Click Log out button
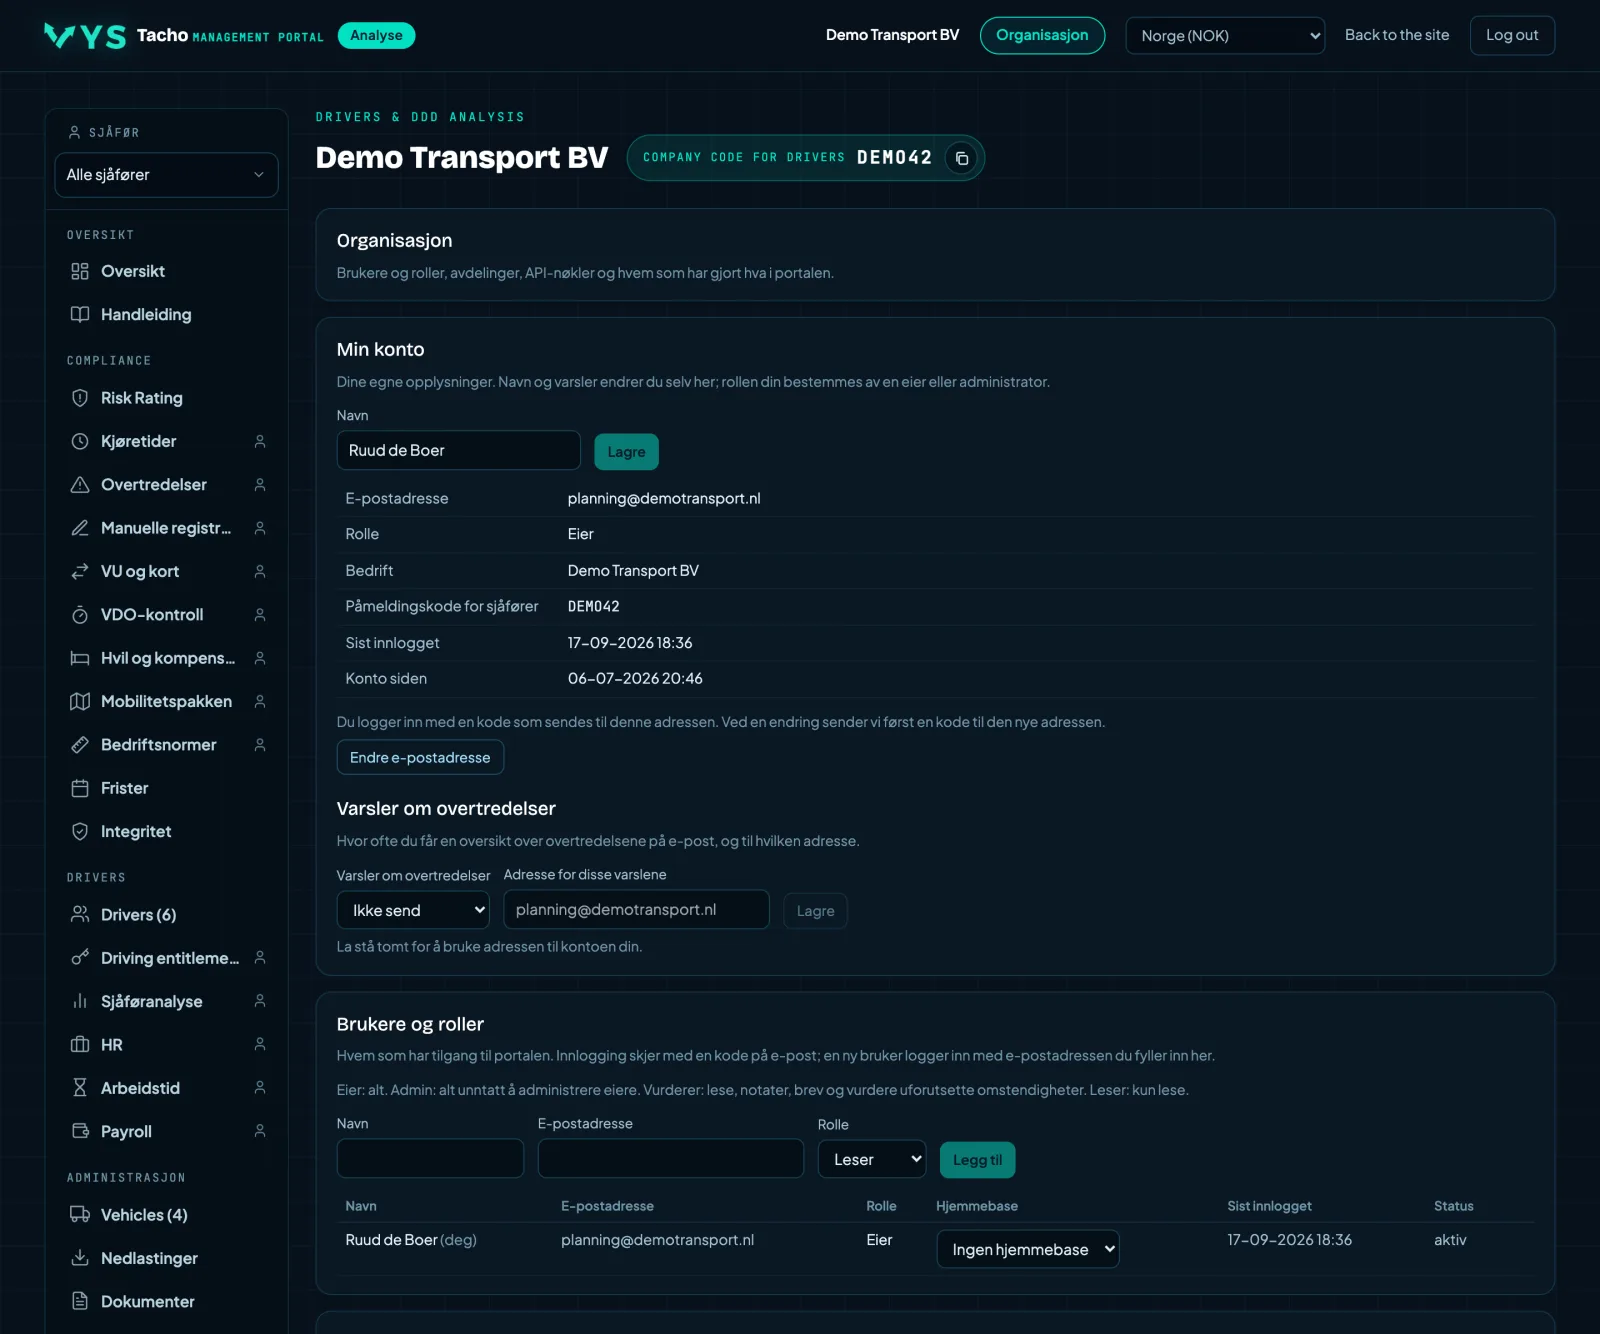 pyautogui.click(x=1512, y=35)
